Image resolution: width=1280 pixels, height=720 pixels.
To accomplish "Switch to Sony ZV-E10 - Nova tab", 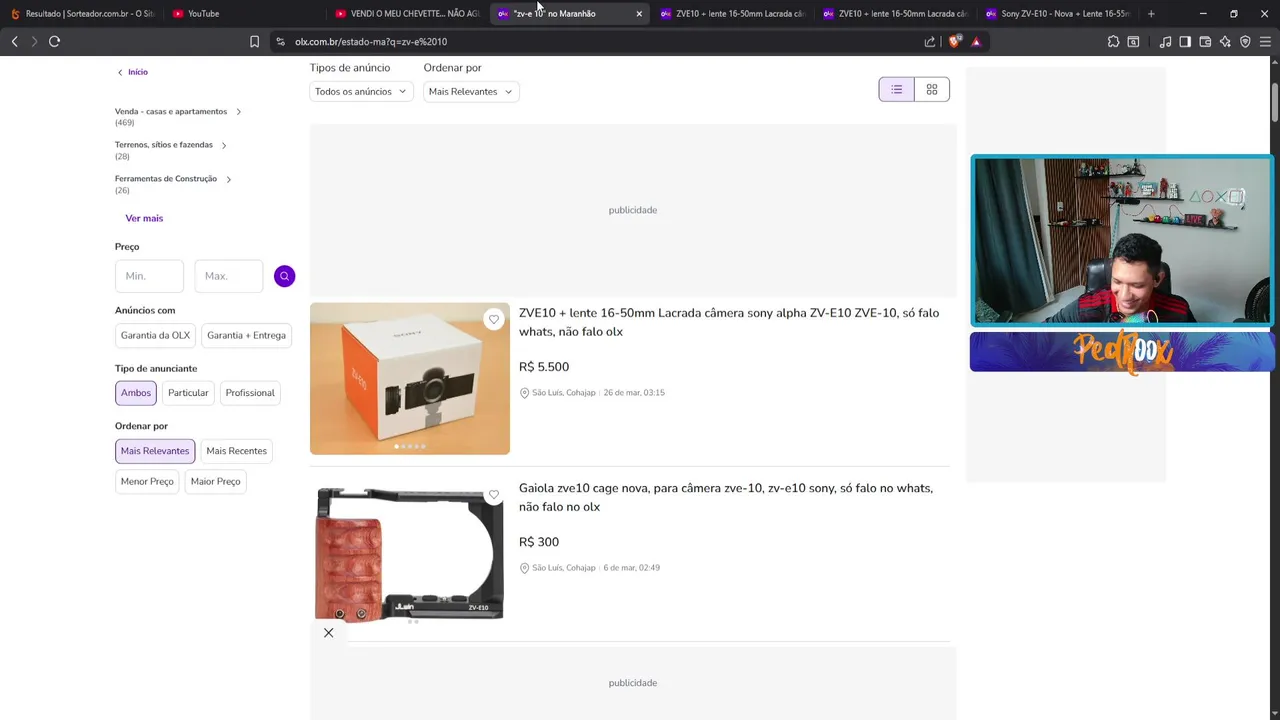I will [x=1056, y=14].
